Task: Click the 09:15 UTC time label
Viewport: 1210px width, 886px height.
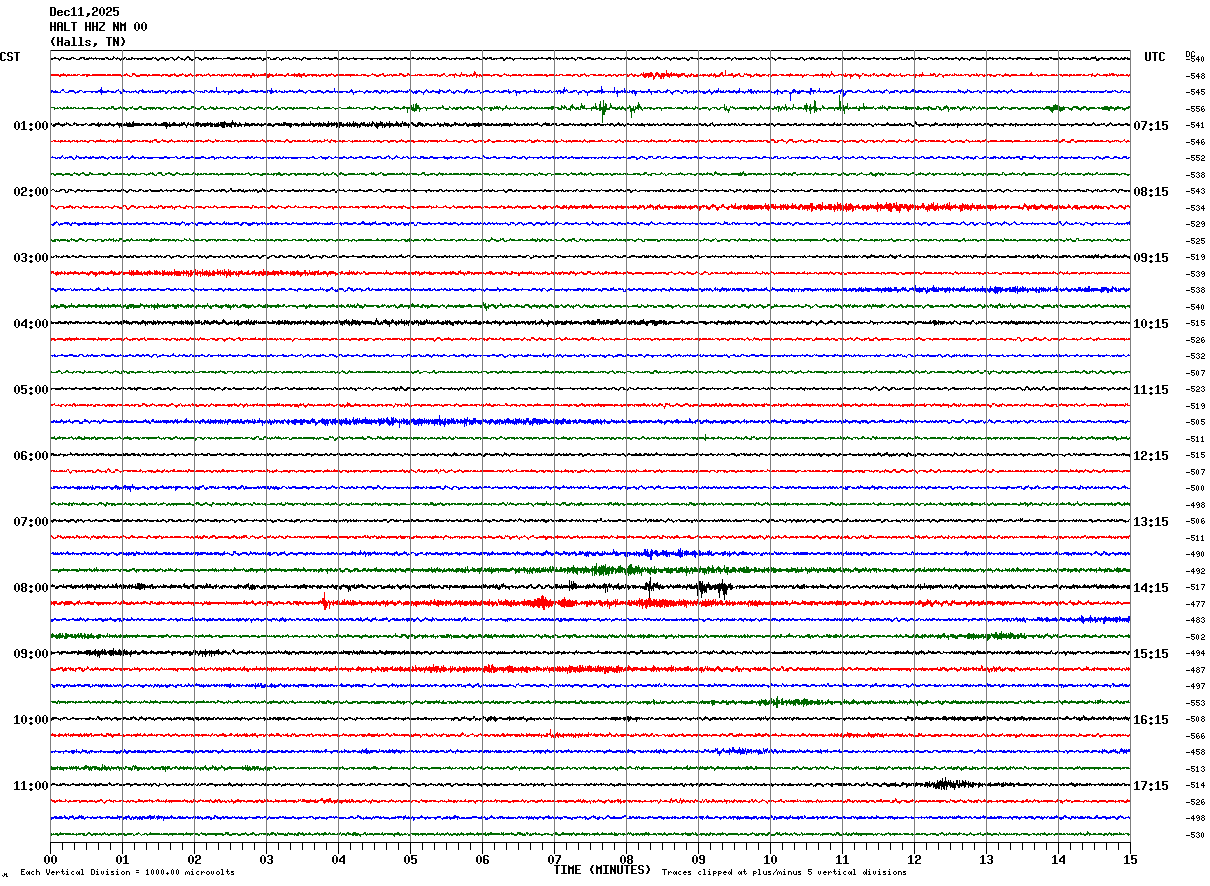Action: [1151, 258]
